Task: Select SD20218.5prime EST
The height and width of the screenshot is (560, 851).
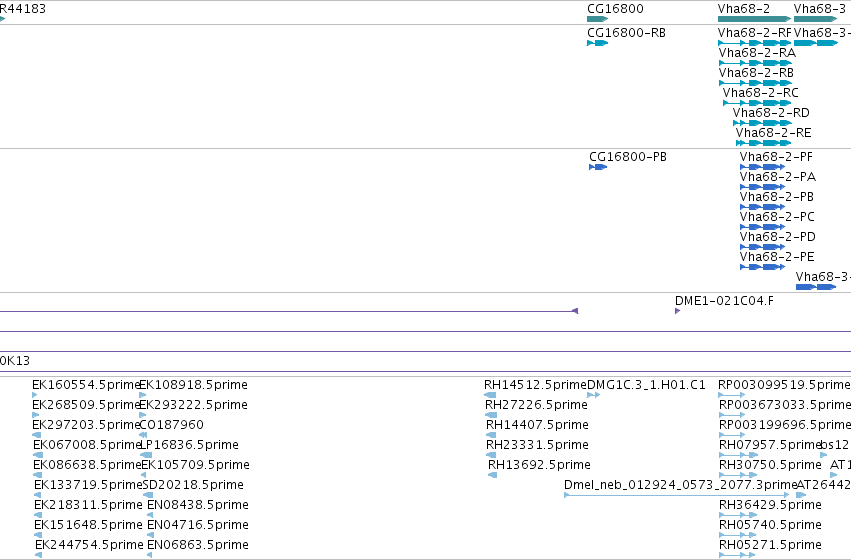Action: (x=193, y=485)
